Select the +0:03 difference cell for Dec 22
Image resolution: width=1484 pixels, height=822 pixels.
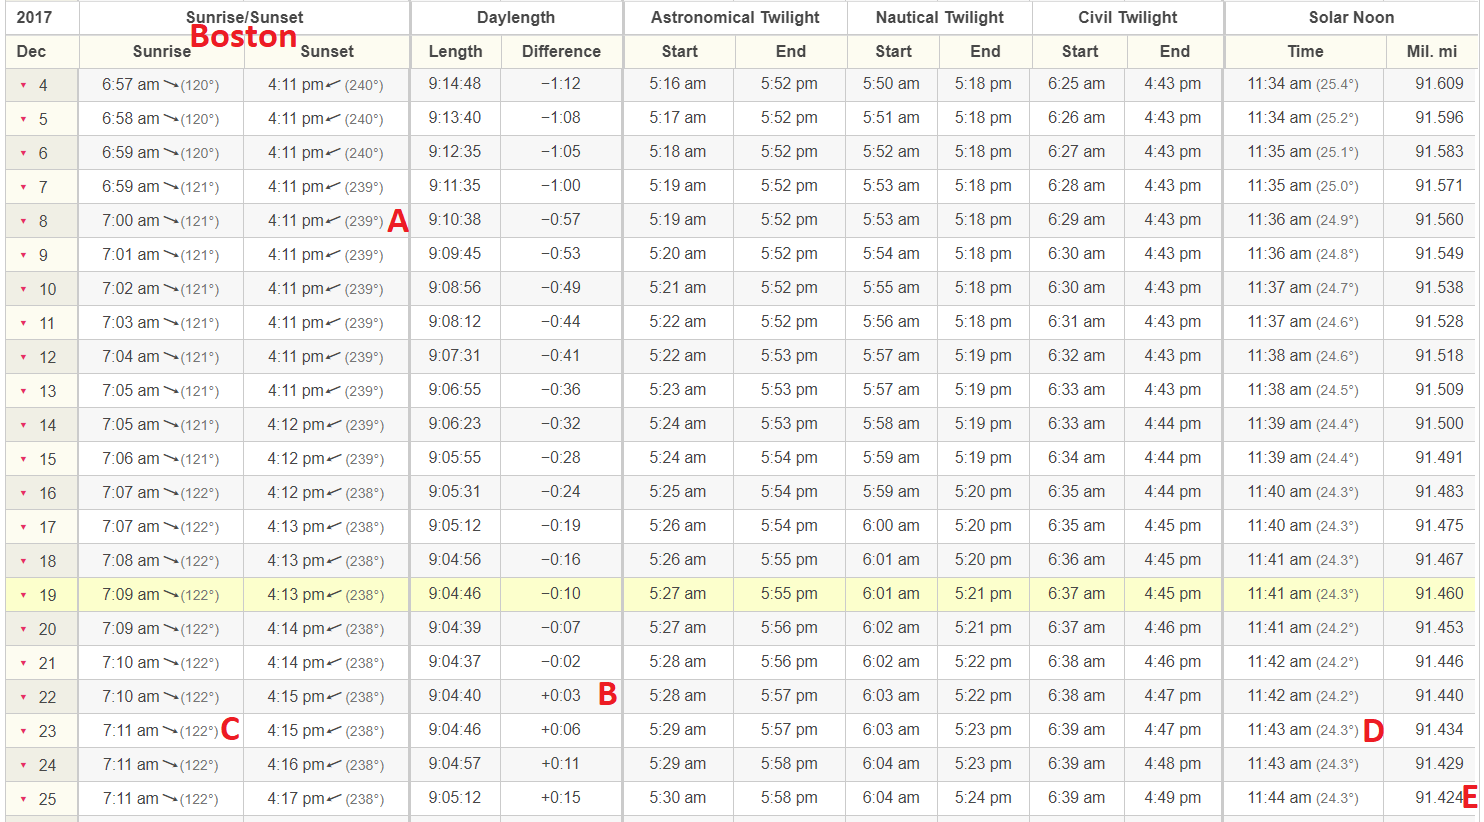pos(560,696)
